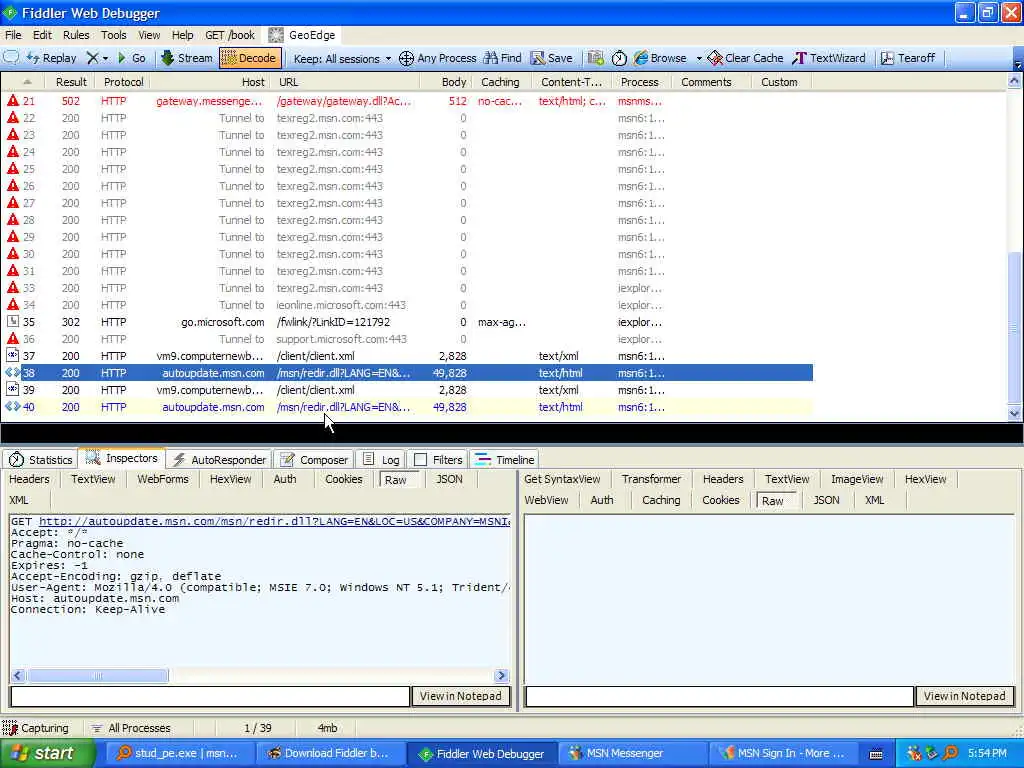Select response Caching tab

coord(661,500)
